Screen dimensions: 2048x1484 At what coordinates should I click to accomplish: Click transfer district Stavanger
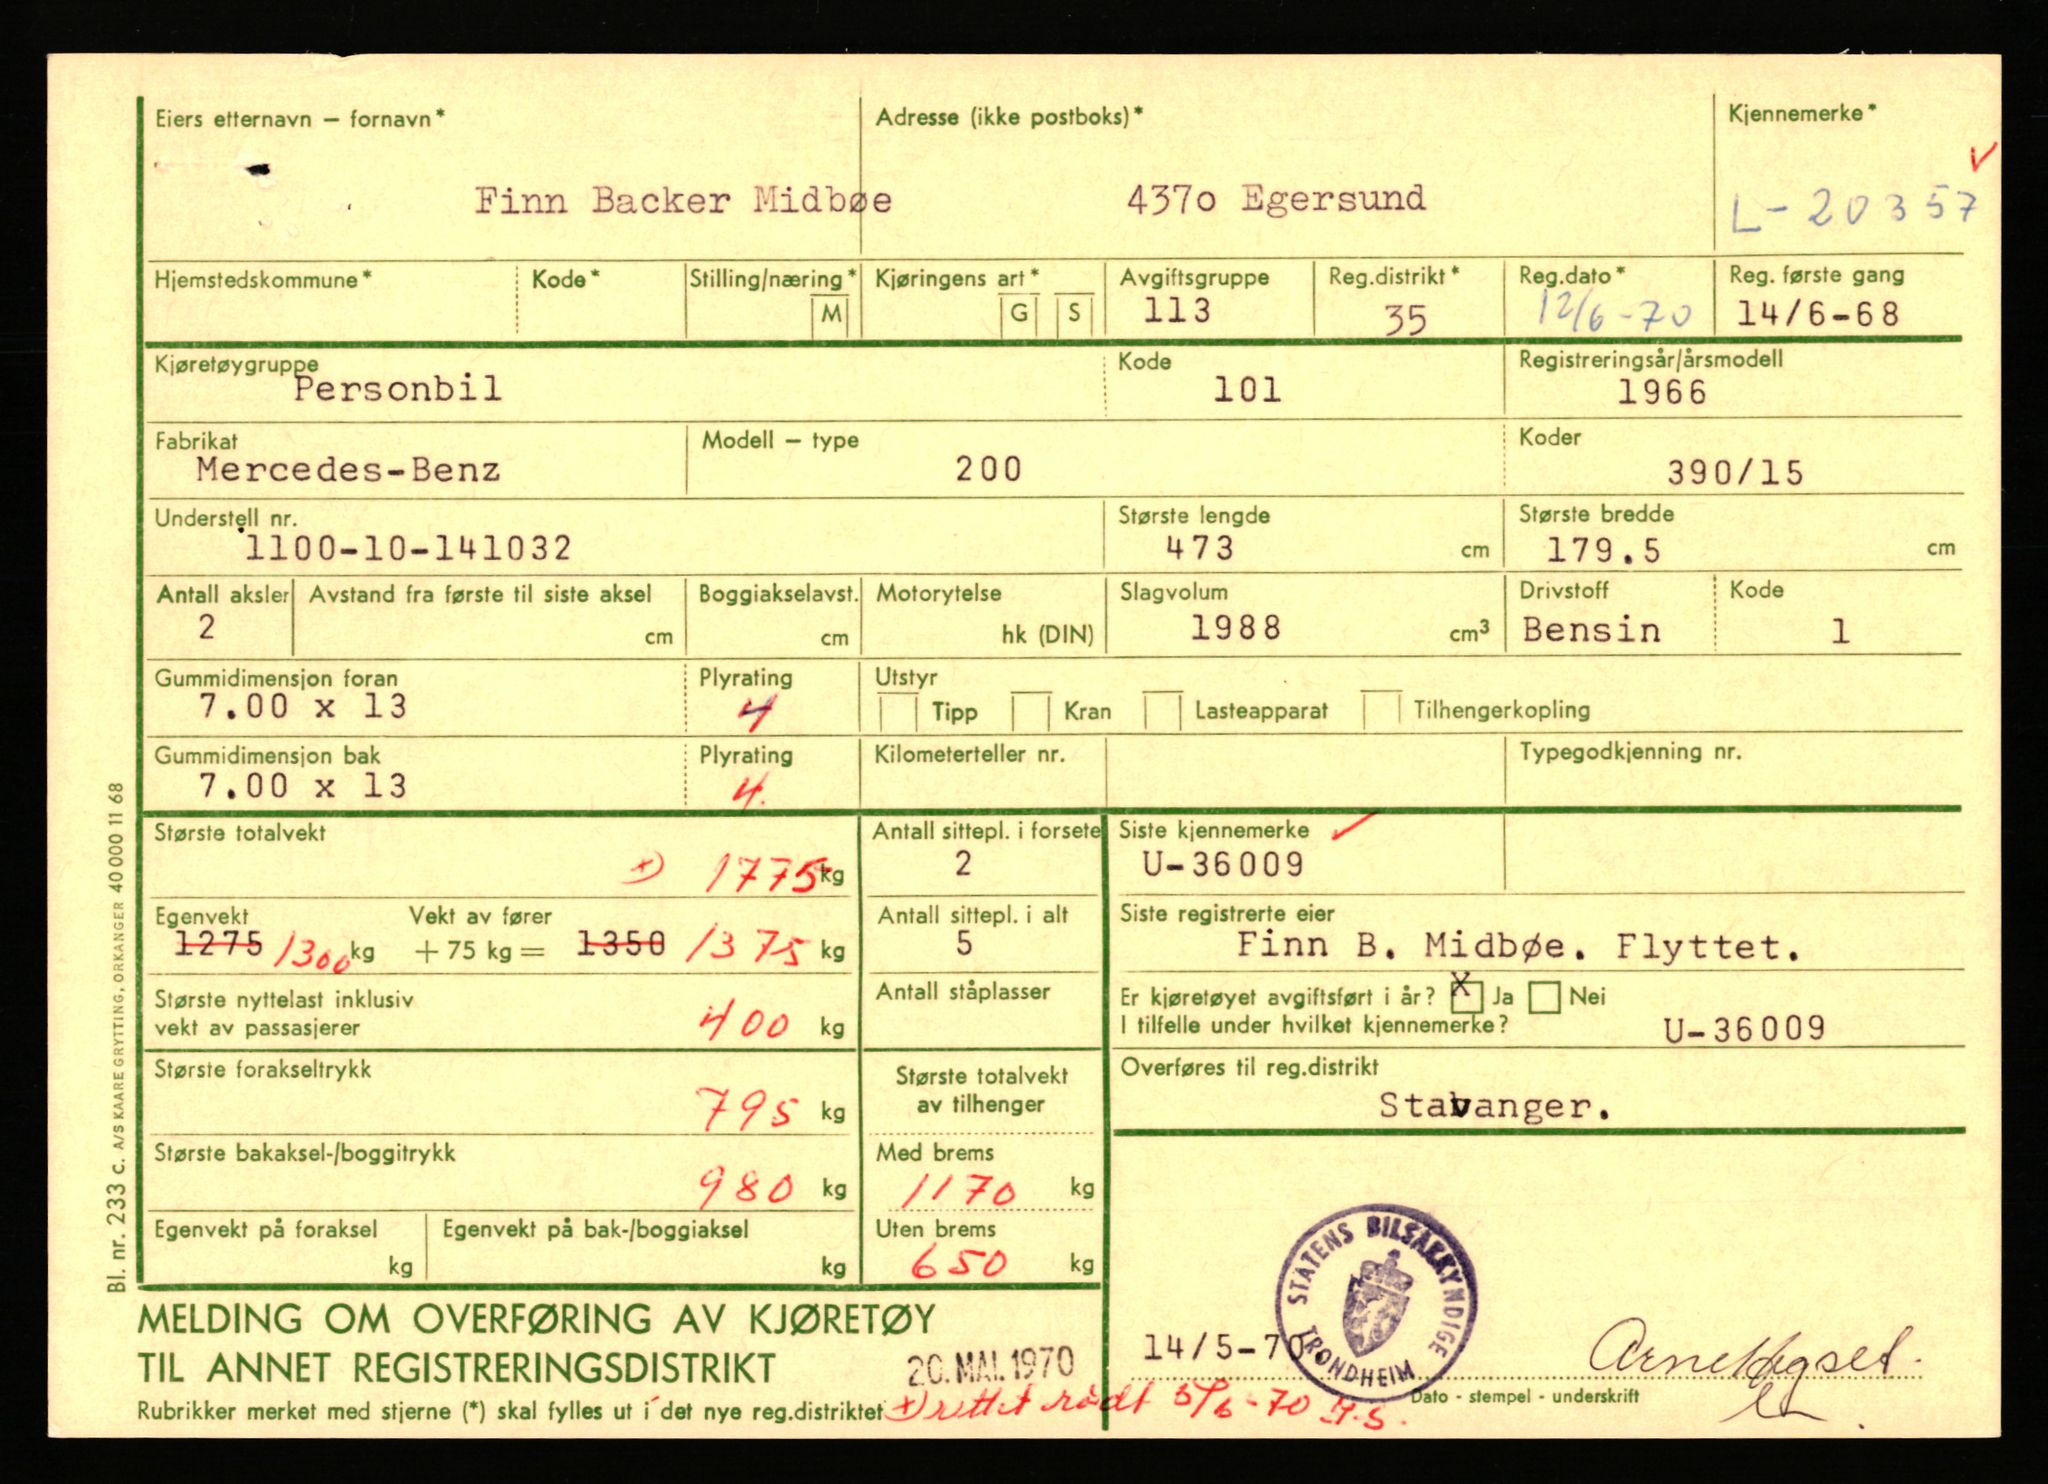1495,1106
